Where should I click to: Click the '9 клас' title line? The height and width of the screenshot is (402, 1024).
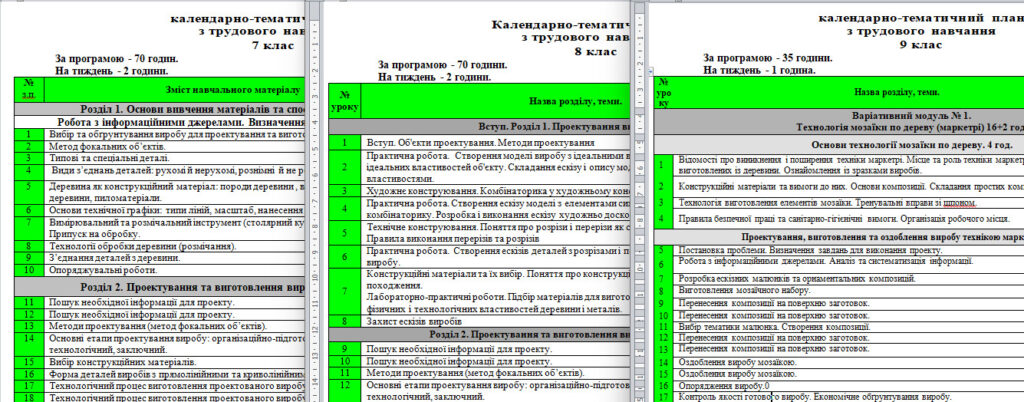pos(921,44)
